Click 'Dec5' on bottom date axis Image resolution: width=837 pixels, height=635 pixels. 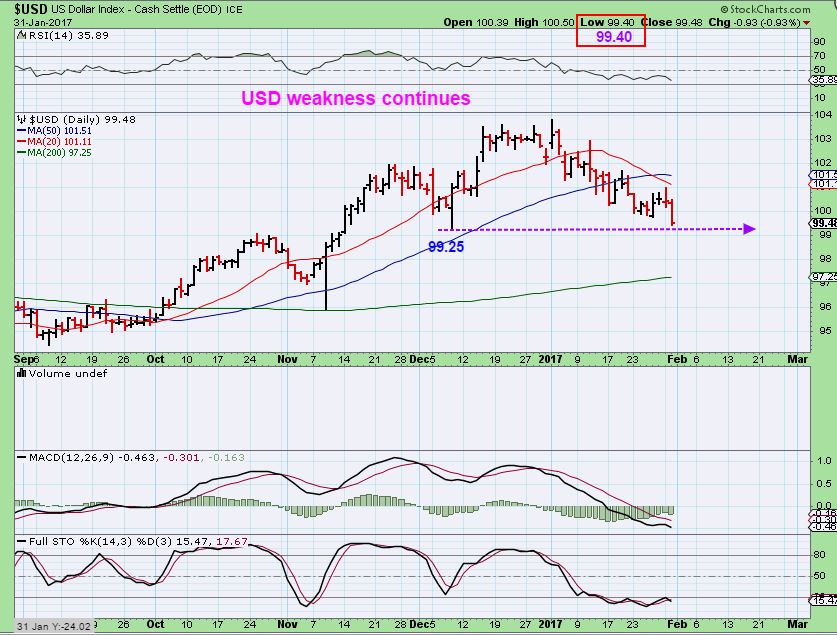pos(422,624)
